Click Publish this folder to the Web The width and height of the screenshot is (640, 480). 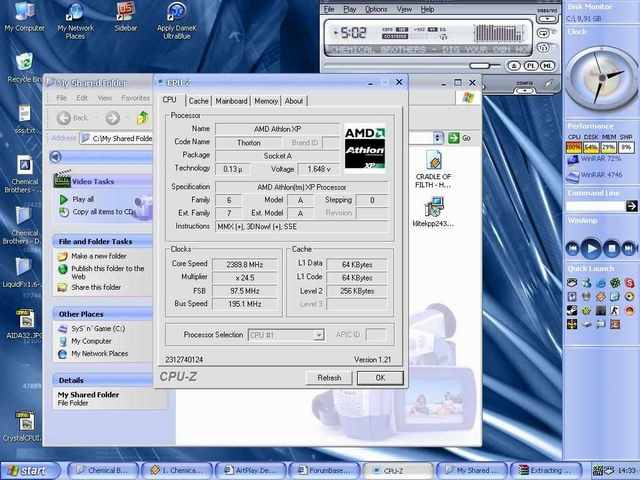click(102, 272)
